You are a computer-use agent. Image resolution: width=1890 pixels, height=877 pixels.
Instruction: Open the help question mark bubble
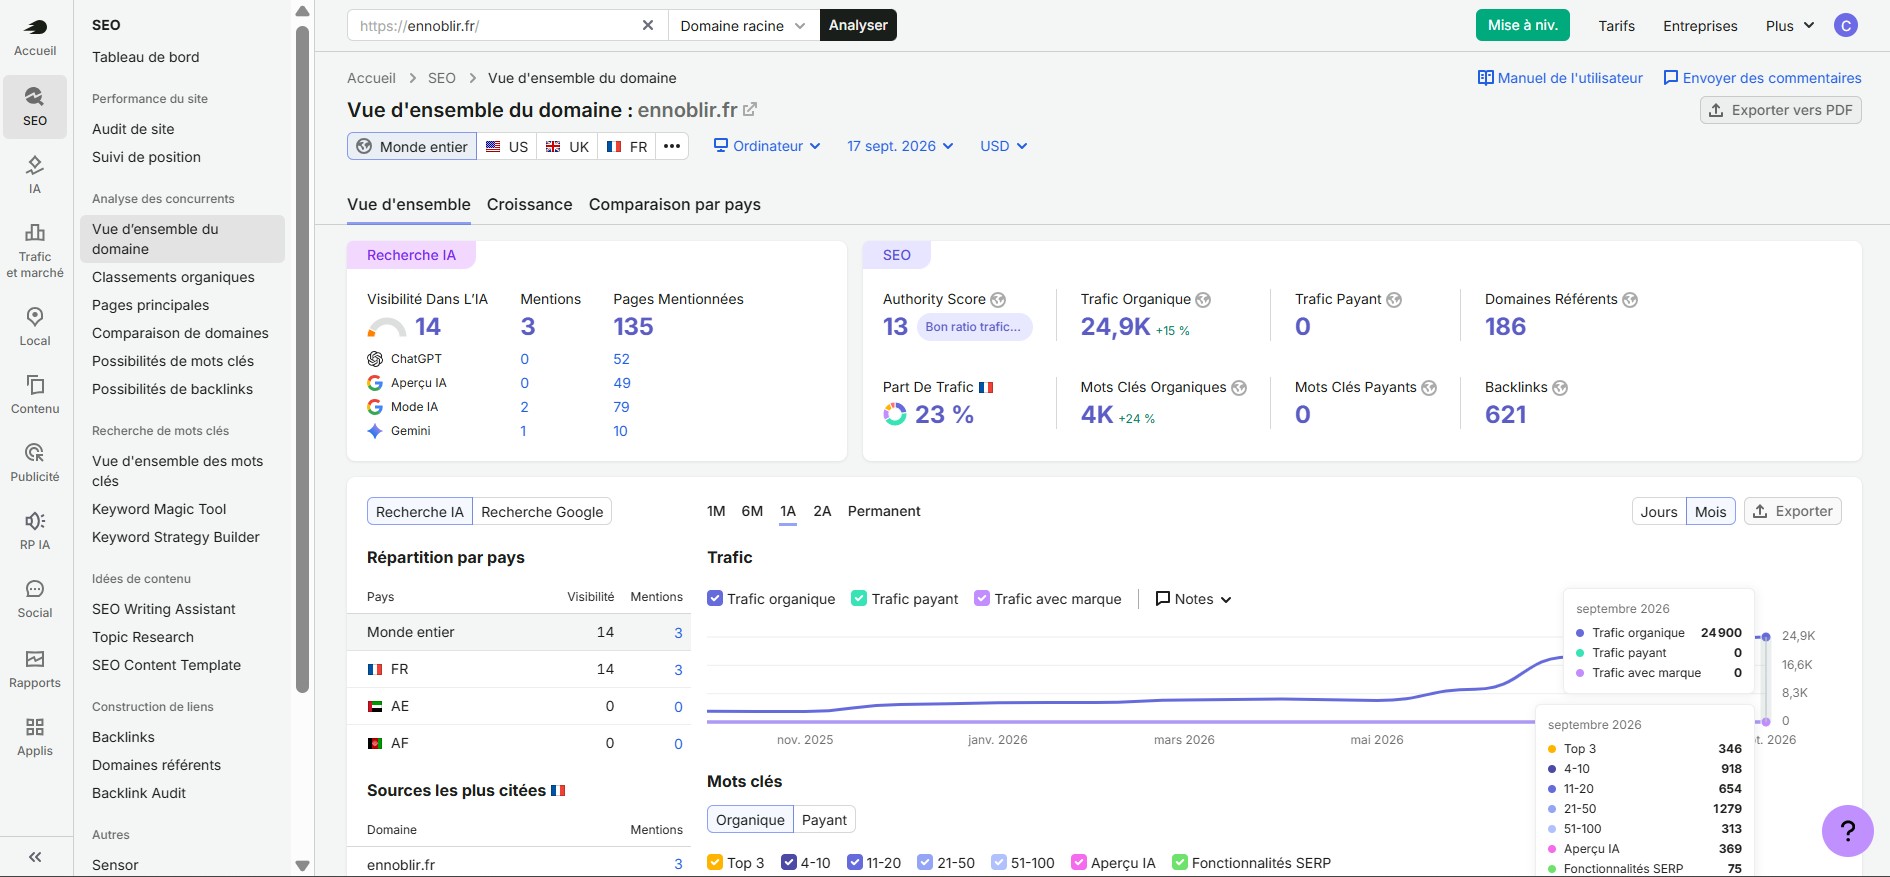pos(1848,831)
